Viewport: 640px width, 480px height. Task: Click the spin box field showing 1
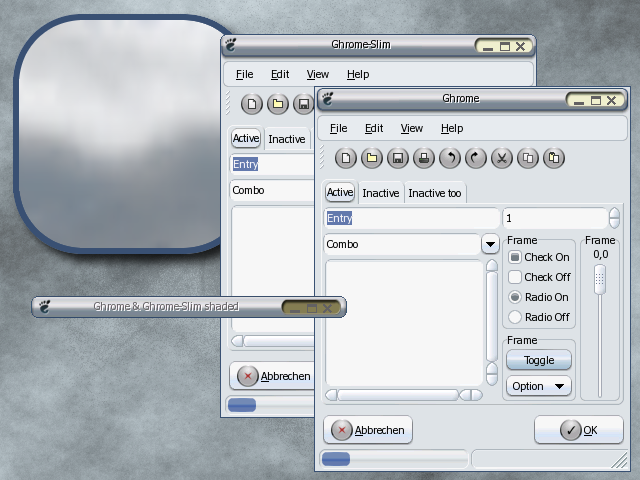pos(555,218)
